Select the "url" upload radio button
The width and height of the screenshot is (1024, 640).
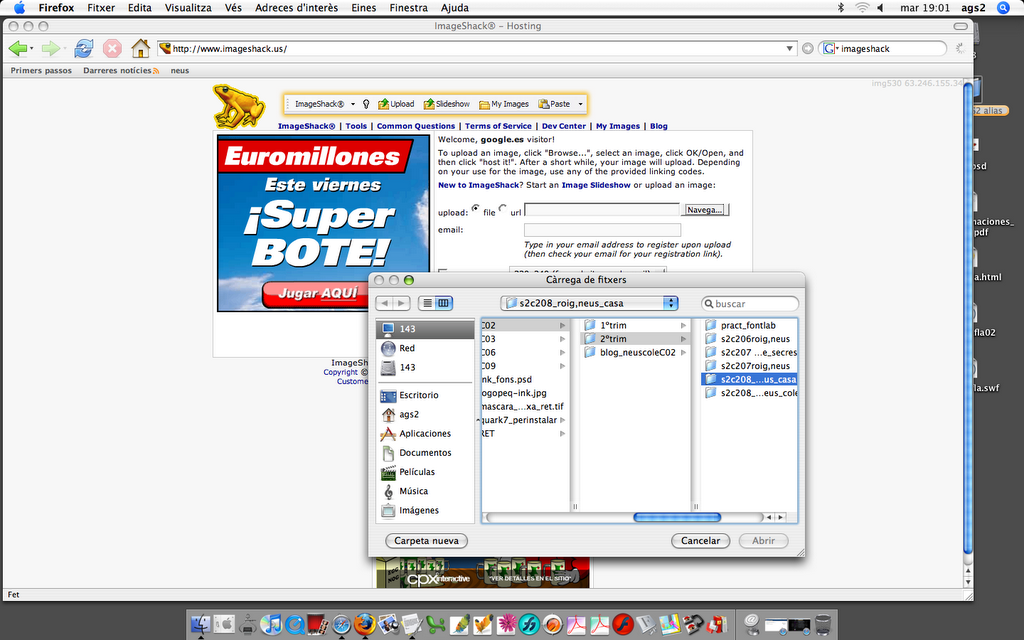[x=503, y=208]
